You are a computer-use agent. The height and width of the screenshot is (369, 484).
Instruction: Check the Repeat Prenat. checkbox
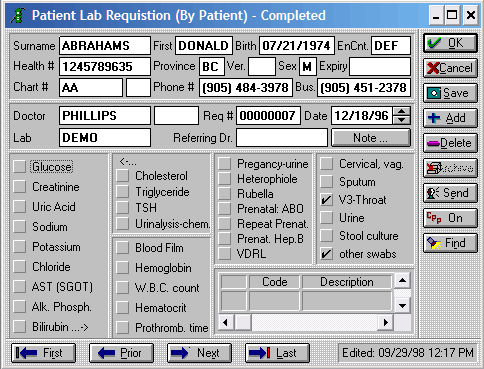(225, 224)
